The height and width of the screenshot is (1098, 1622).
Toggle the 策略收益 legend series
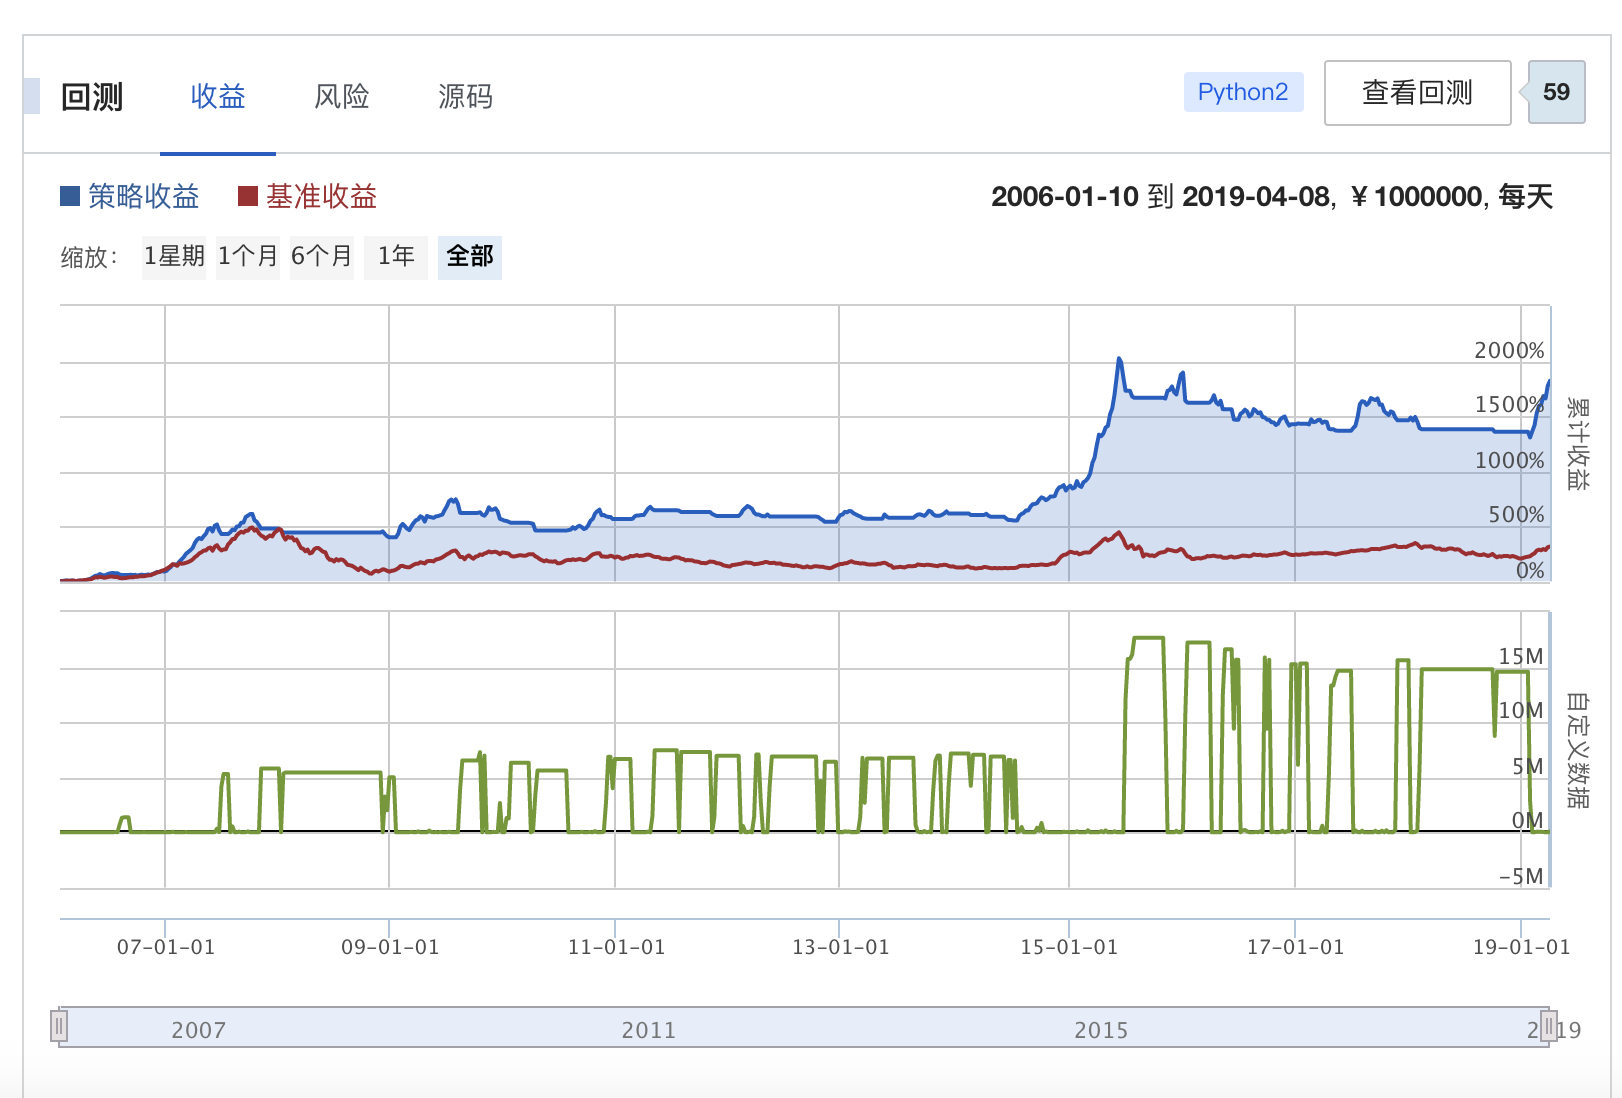143,196
